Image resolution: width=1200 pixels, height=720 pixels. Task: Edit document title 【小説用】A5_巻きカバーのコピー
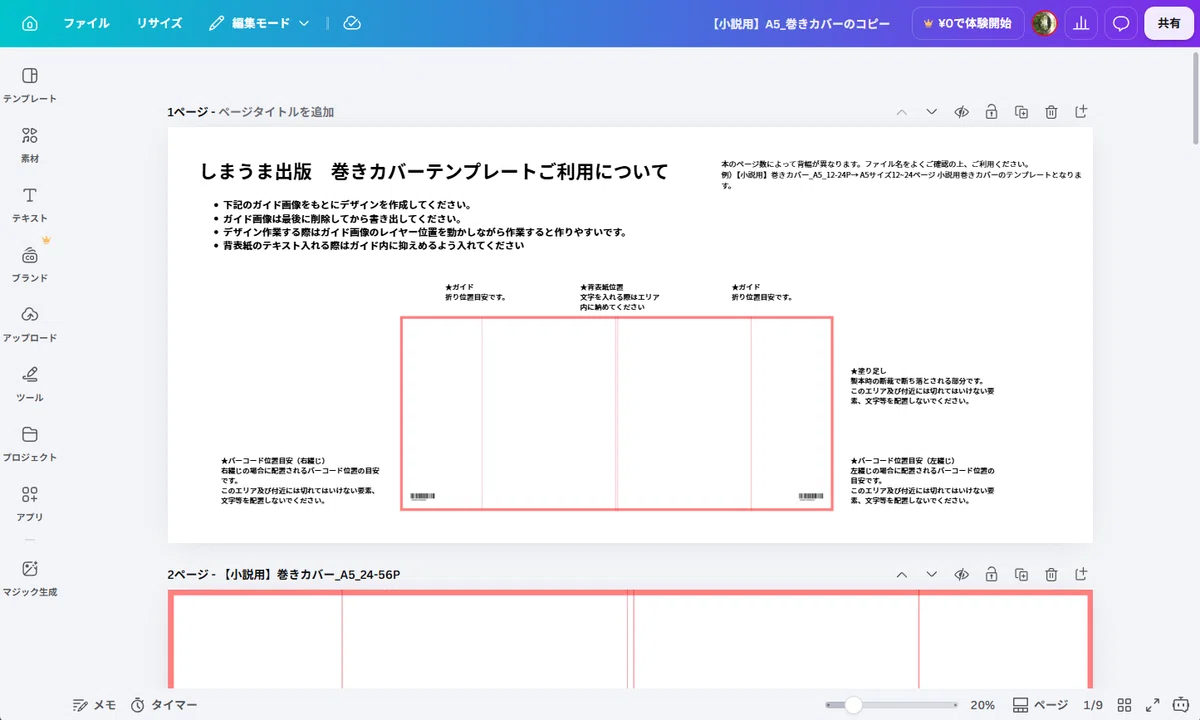click(802, 23)
